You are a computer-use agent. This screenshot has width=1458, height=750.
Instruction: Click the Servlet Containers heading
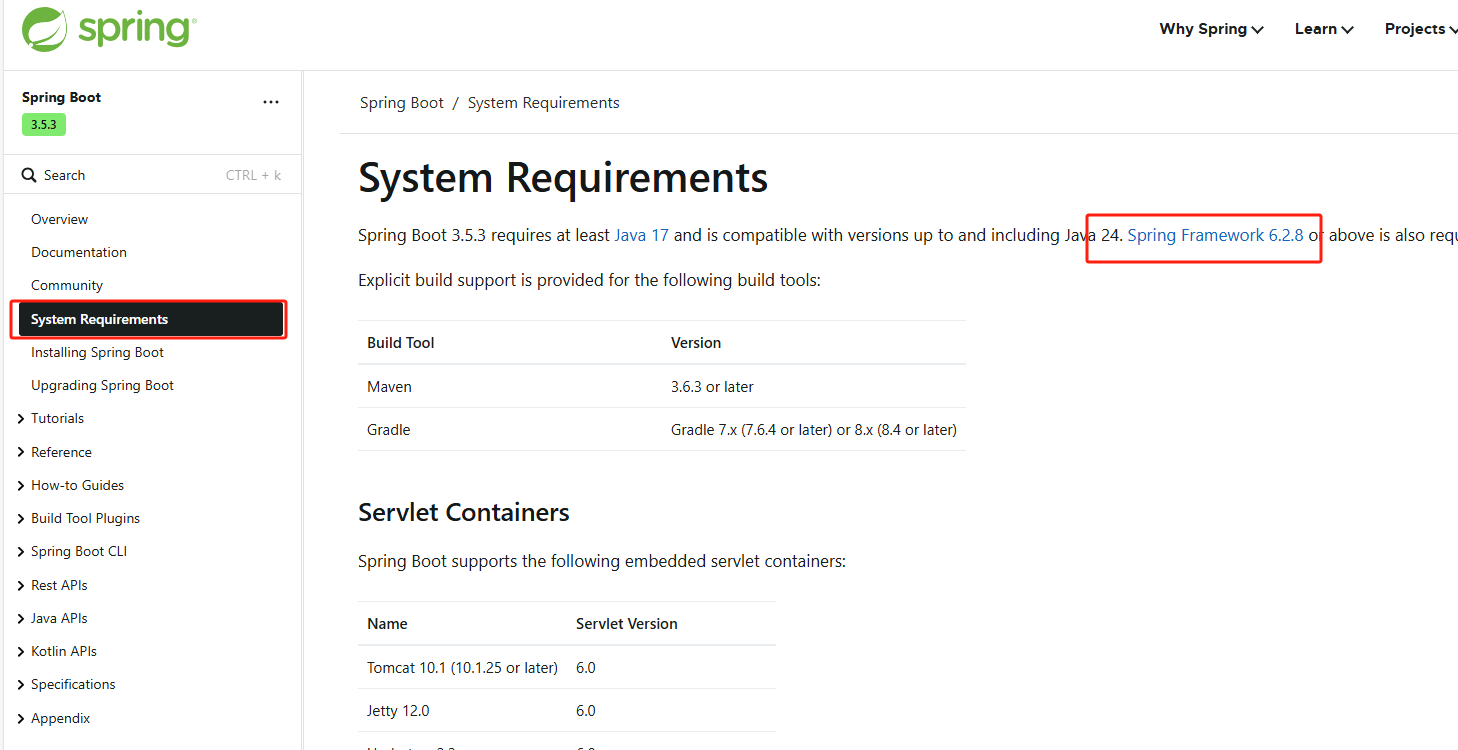point(464,512)
